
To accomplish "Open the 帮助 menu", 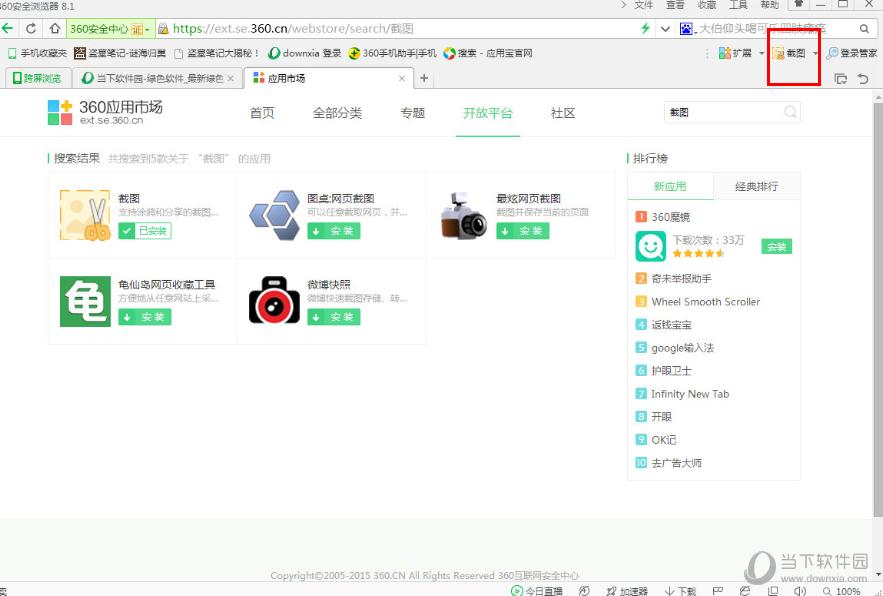I will (769, 5).
